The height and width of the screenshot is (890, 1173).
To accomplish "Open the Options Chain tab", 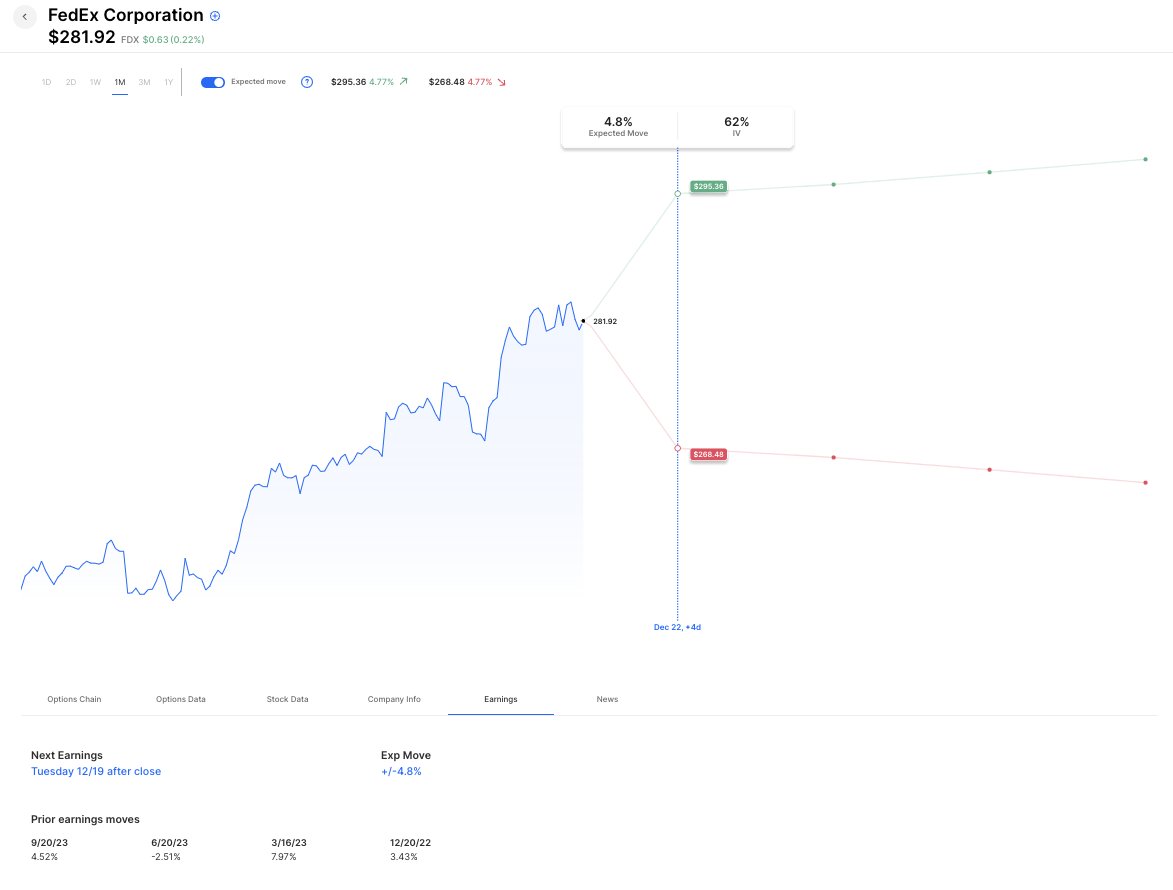I will tap(74, 699).
